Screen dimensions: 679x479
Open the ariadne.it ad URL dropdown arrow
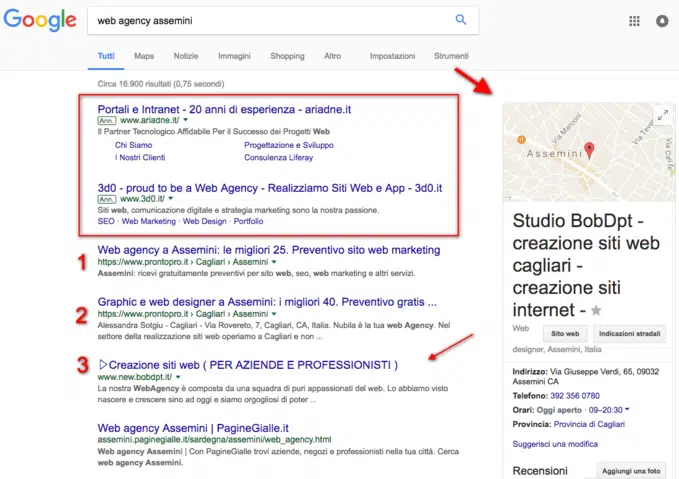pos(186,120)
